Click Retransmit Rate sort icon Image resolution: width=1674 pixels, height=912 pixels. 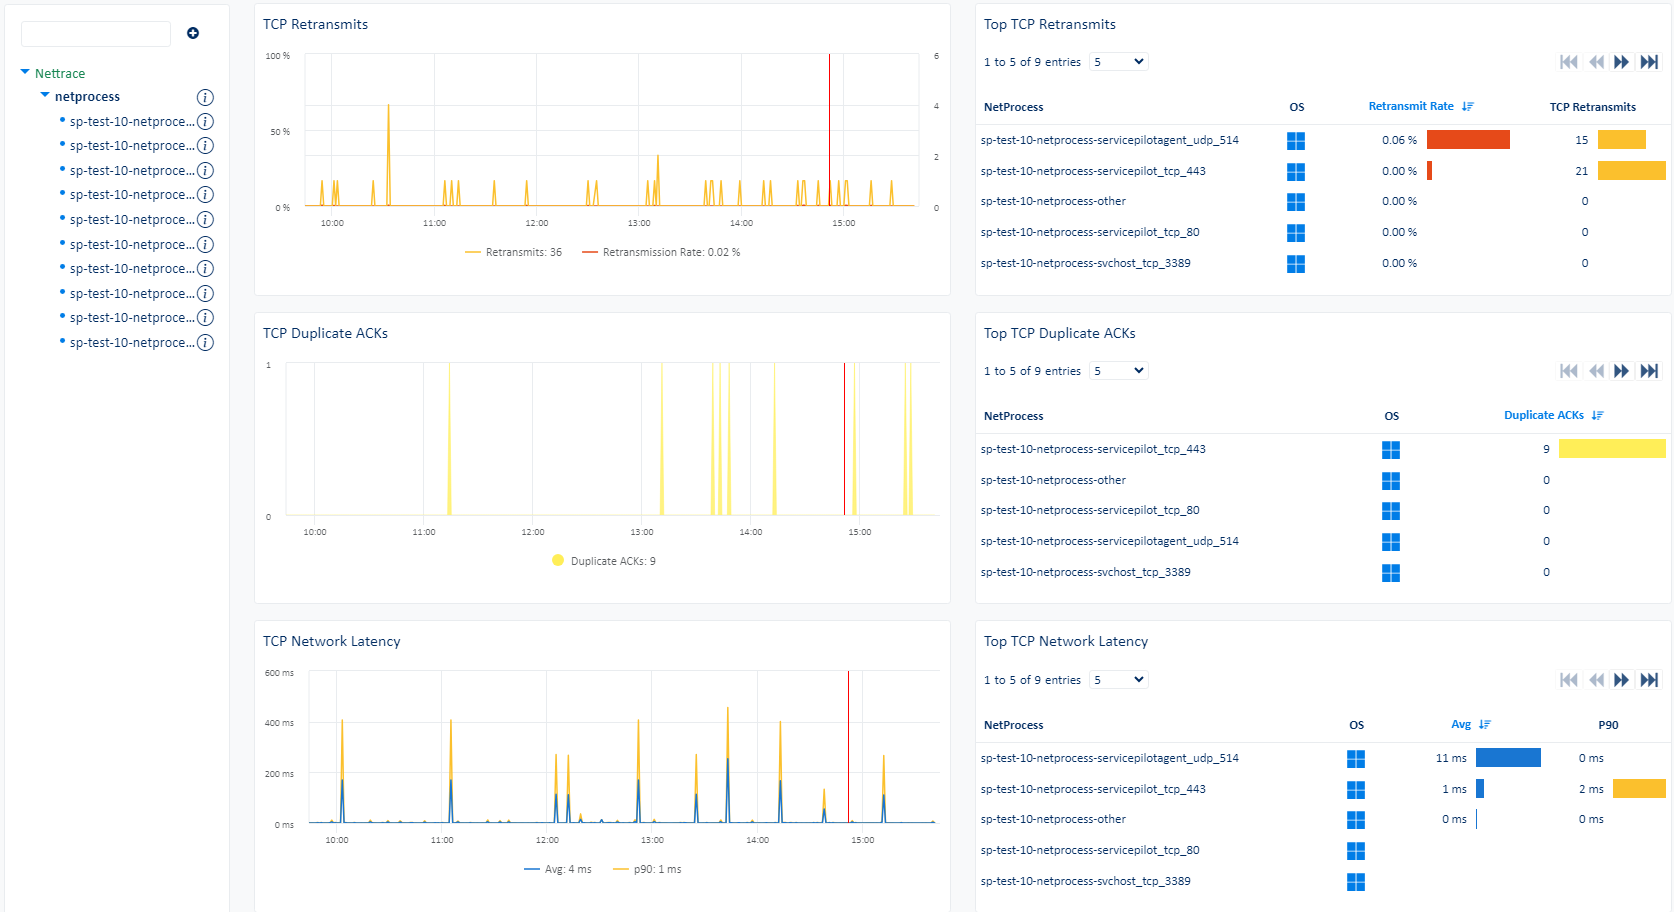point(1468,106)
